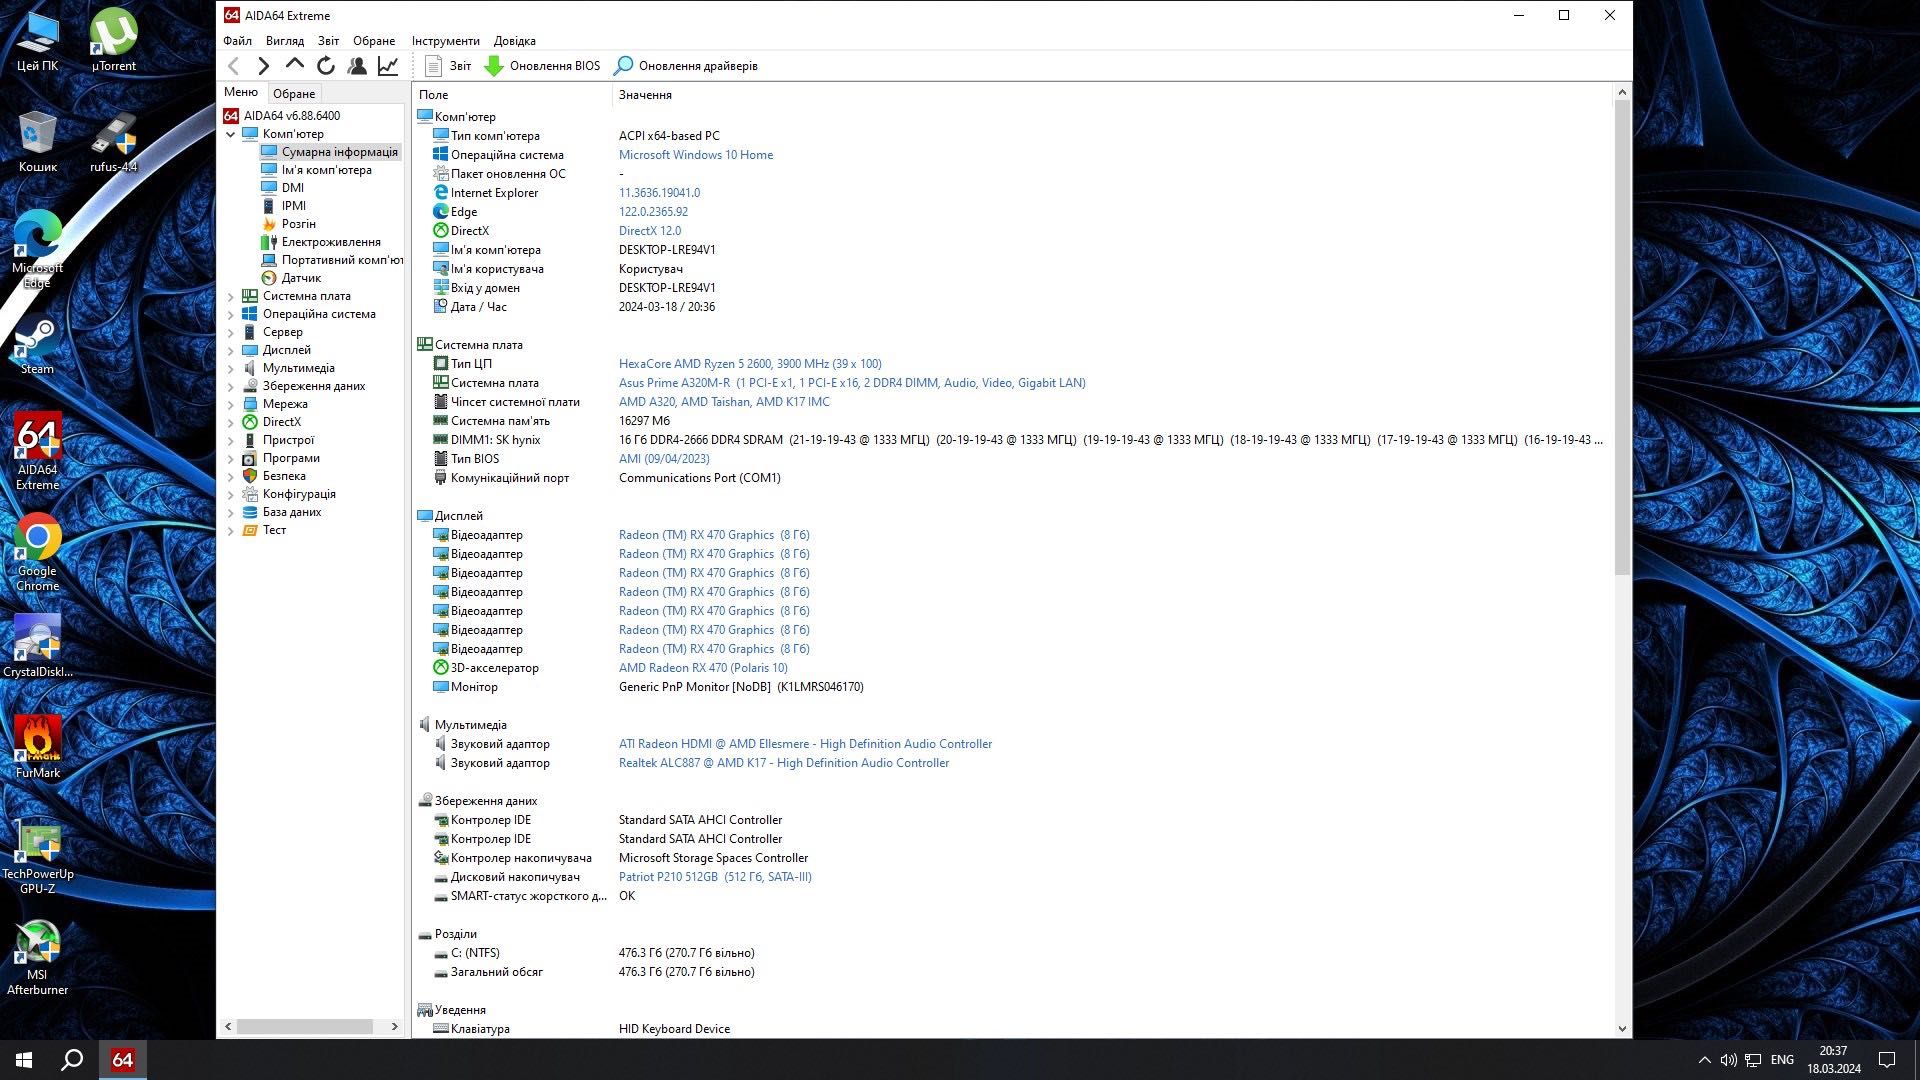This screenshot has width=1920, height=1080.
Task: Open the Файл menu
Action: click(237, 41)
